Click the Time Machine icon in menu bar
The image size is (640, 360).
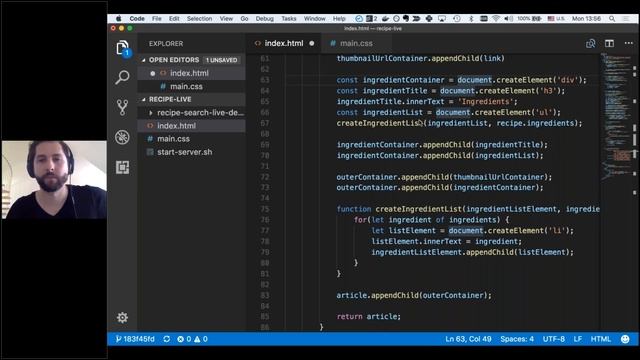[x=457, y=18]
